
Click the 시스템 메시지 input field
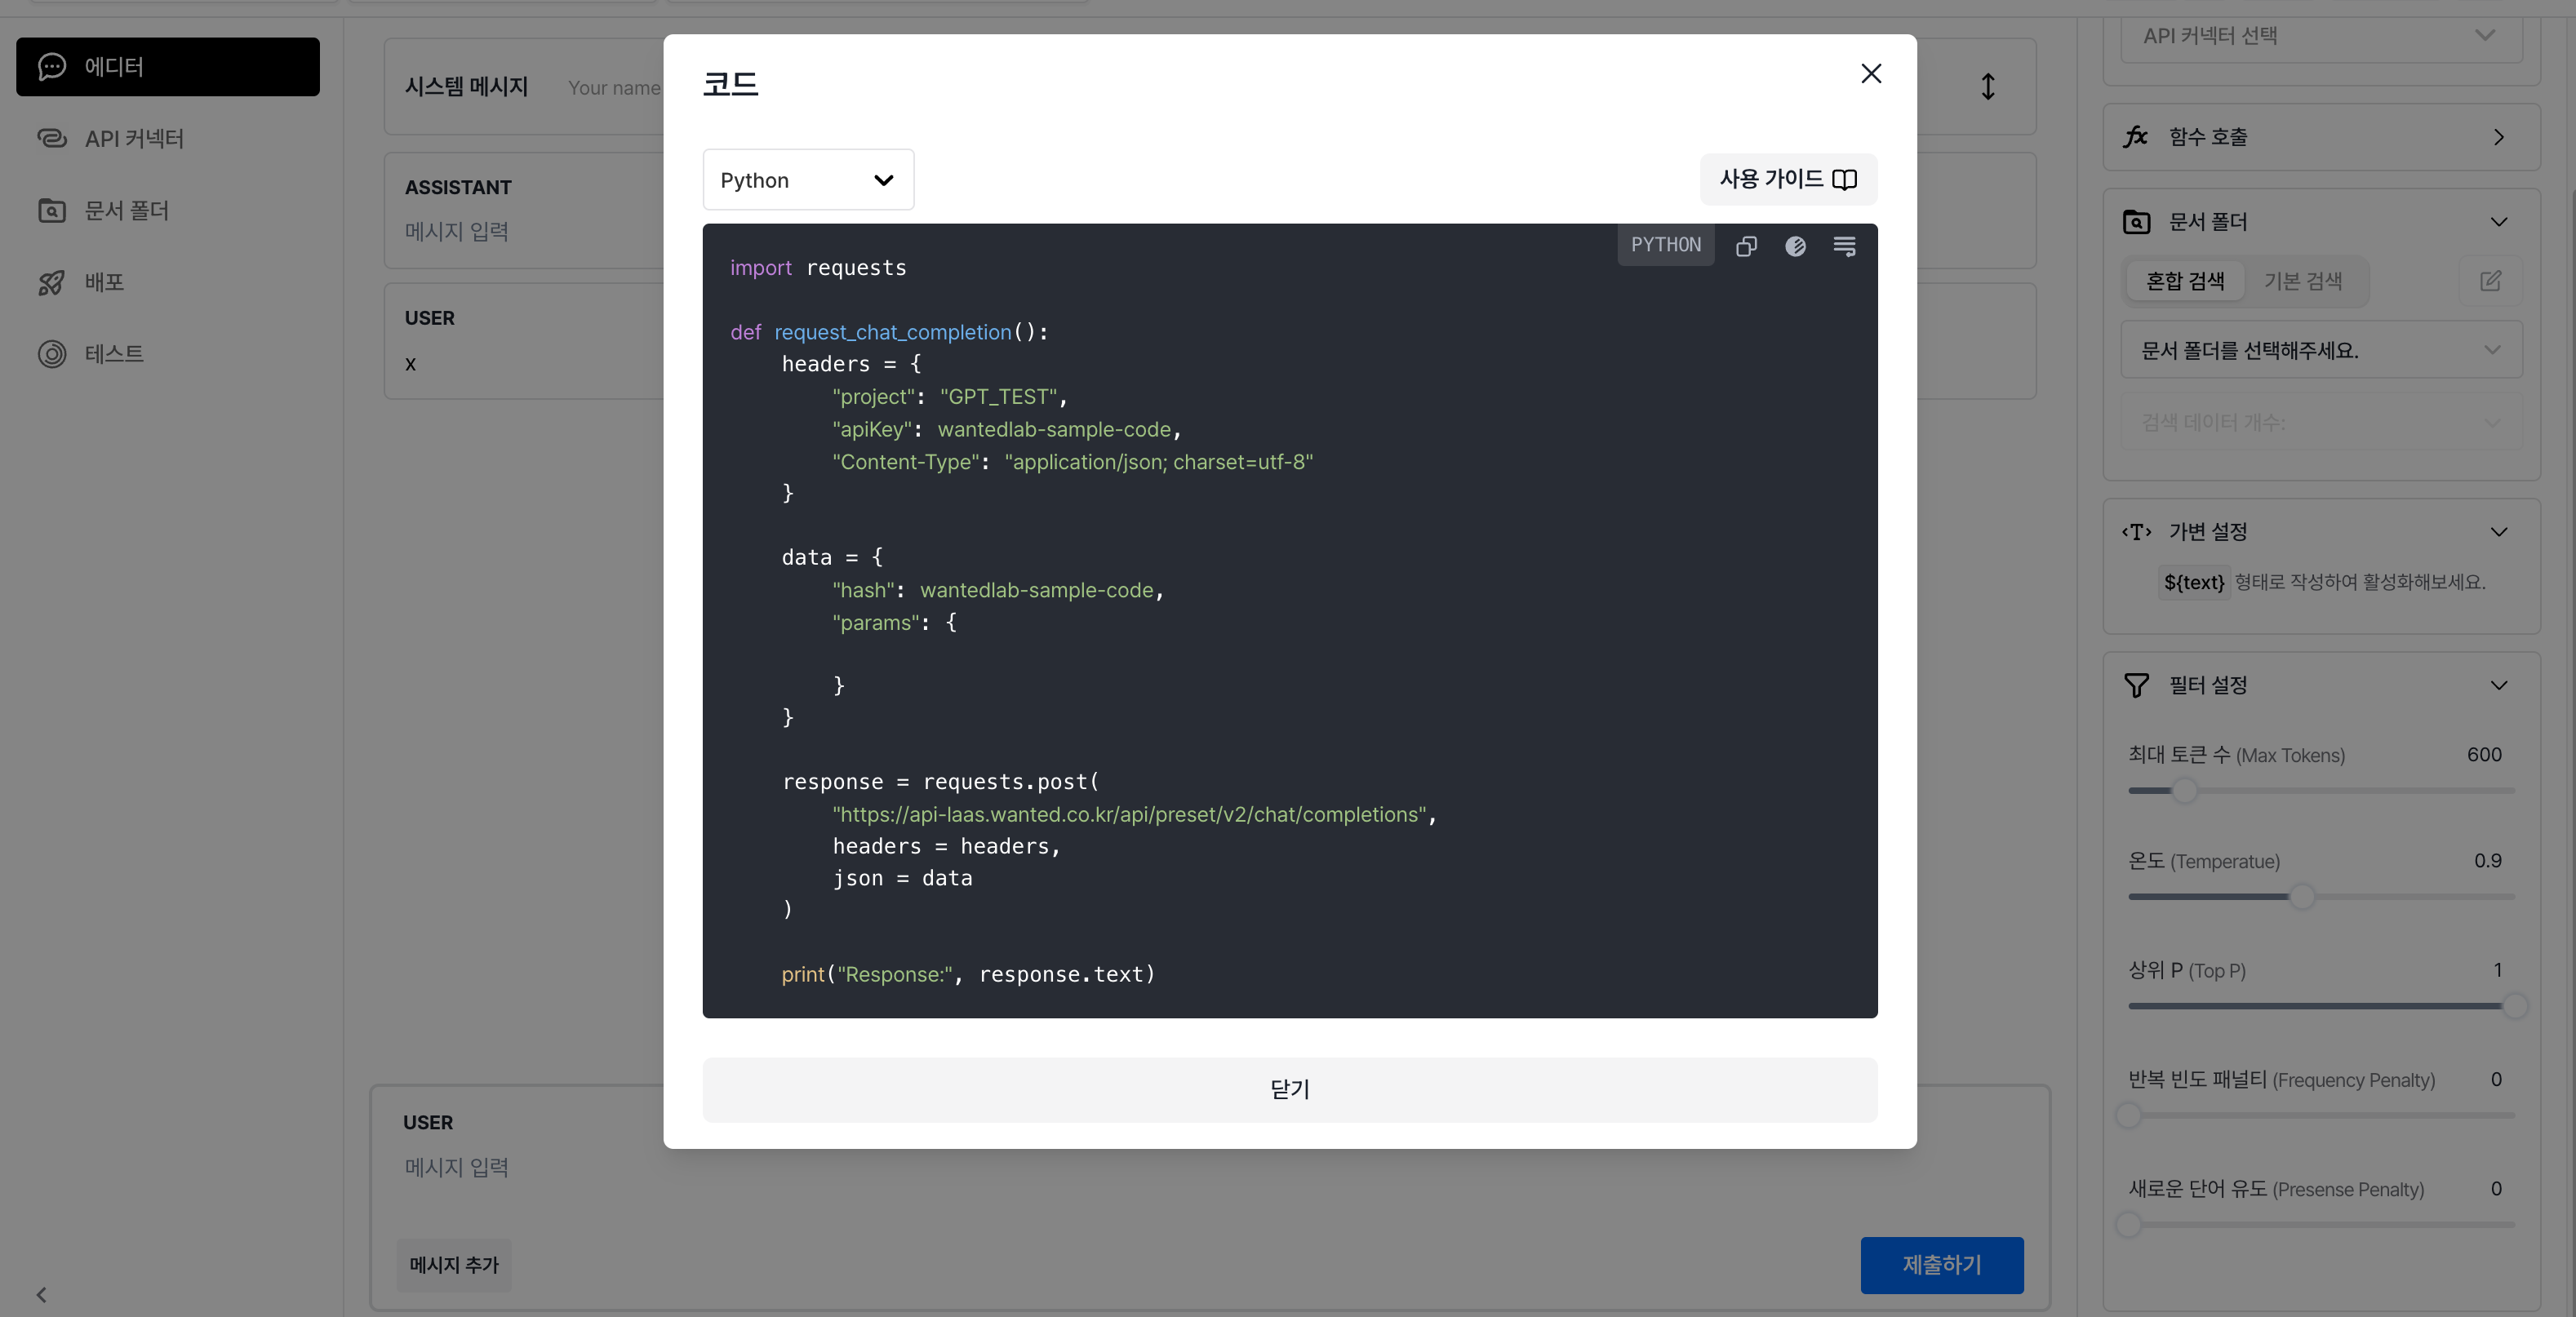coord(613,88)
